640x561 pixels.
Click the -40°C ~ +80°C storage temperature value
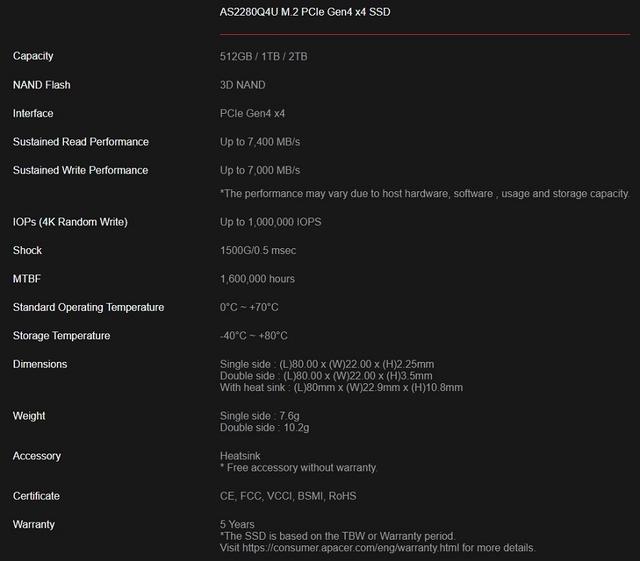[254, 336]
